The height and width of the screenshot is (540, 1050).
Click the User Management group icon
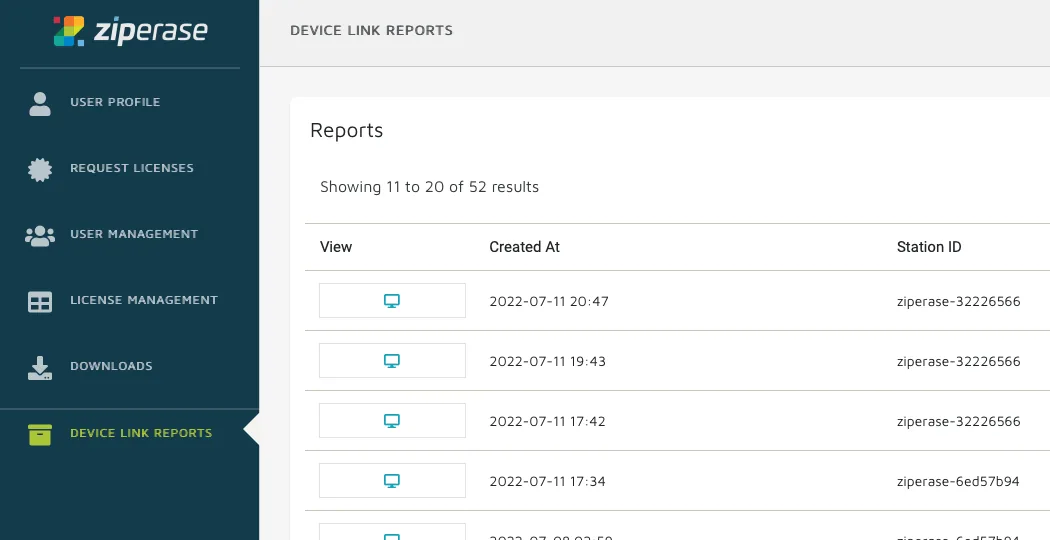(40, 236)
